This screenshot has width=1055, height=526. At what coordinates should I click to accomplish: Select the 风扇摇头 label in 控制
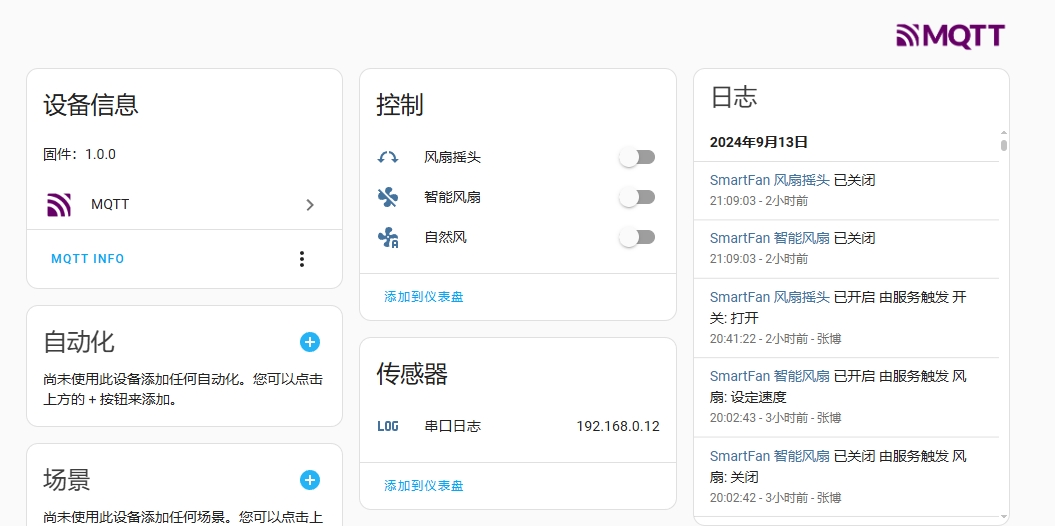pyautogui.click(x=452, y=157)
